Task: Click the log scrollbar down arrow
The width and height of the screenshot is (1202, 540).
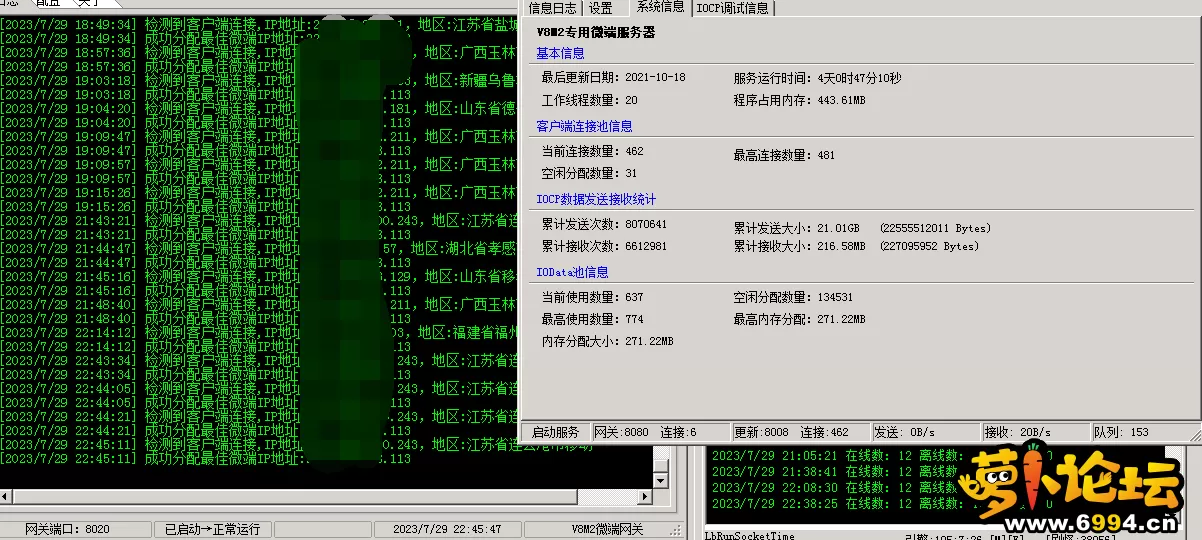Action: tap(659, 480)
